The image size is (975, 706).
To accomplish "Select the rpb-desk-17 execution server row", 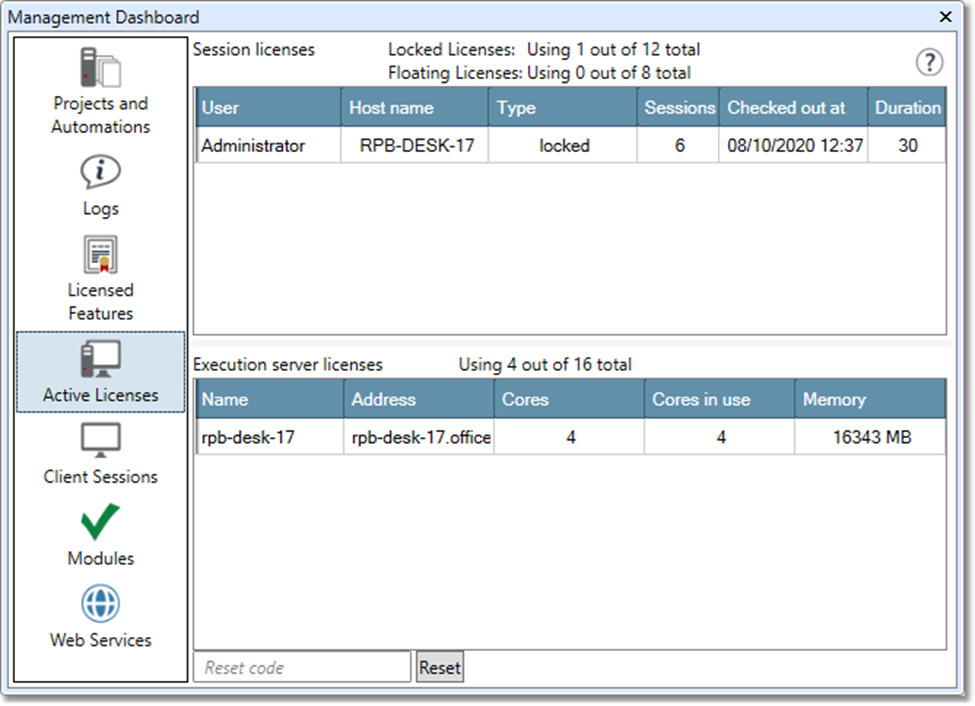I will pyautogui.click(x=248, y=437).
